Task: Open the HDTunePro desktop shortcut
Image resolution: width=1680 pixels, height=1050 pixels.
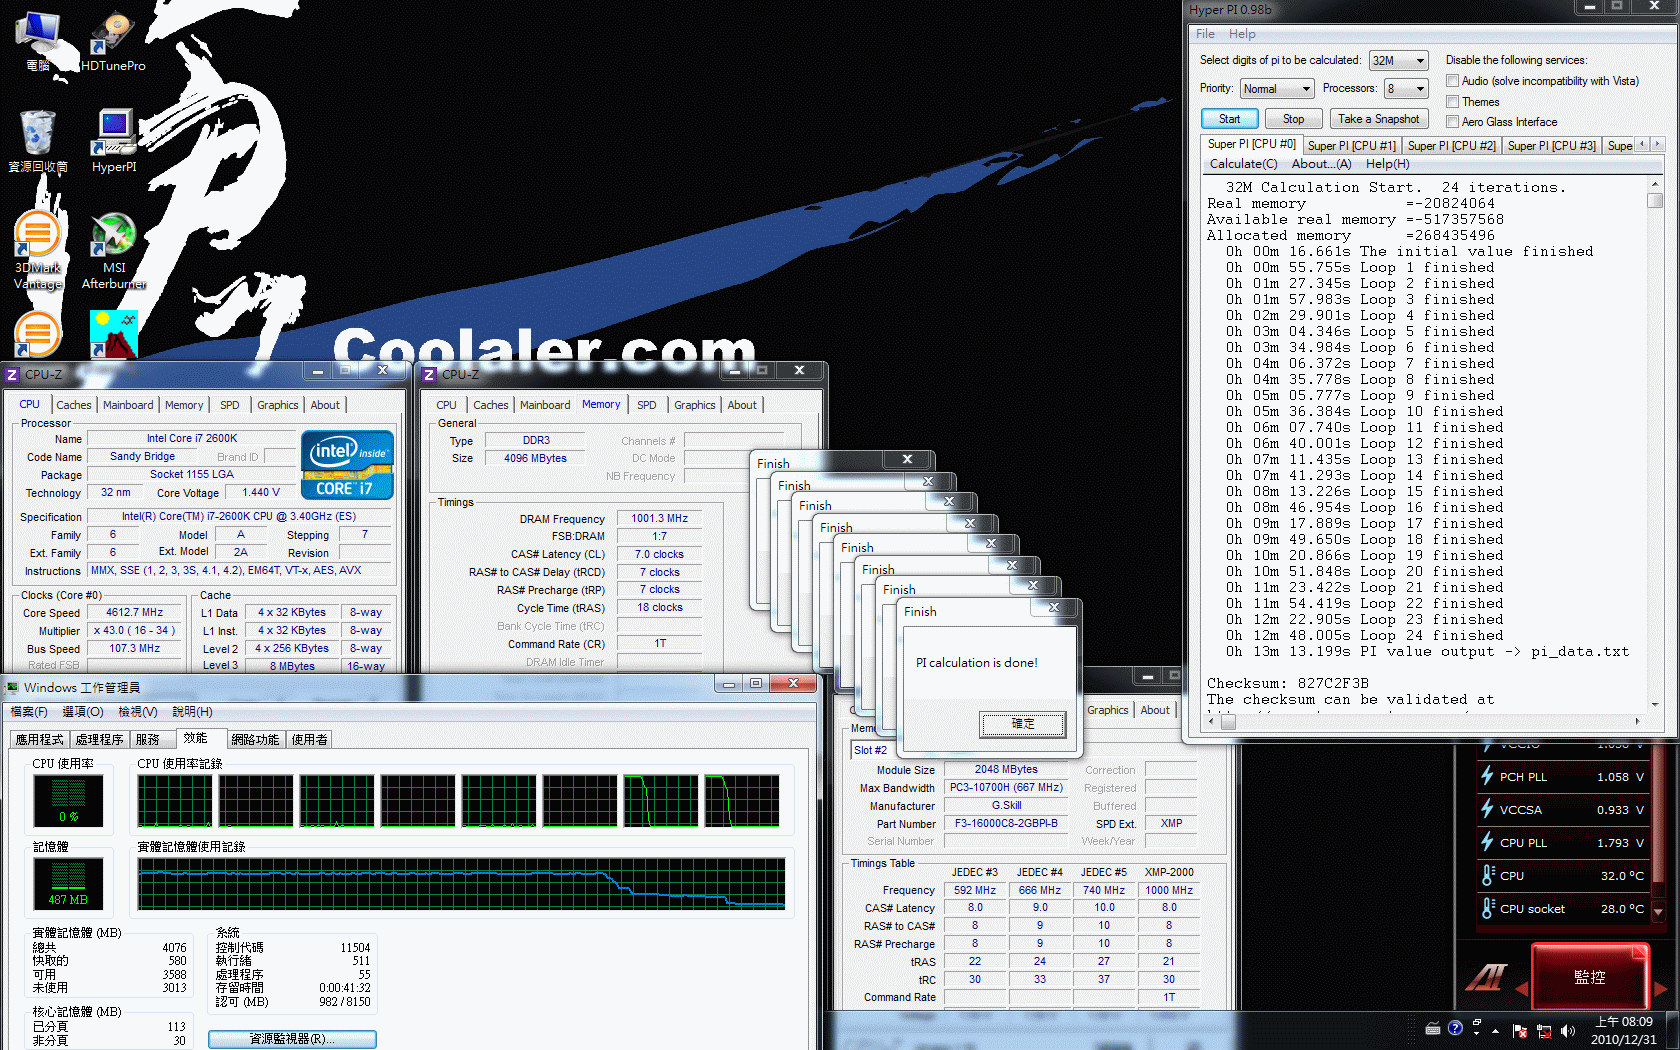Action: [112, 40]
